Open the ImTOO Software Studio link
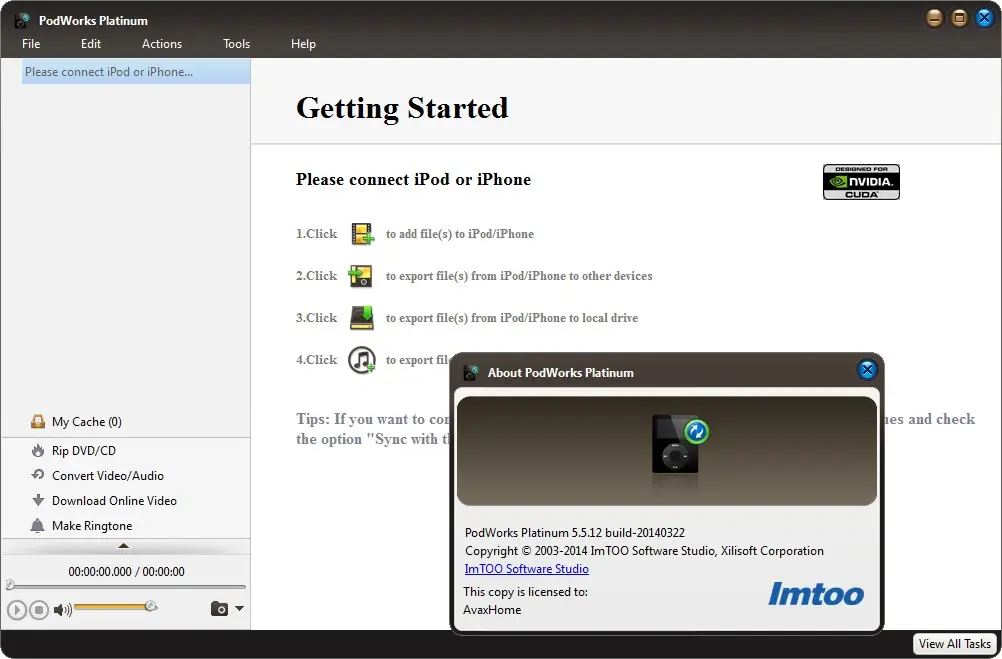1002x659 pixels. pos(527,569)
